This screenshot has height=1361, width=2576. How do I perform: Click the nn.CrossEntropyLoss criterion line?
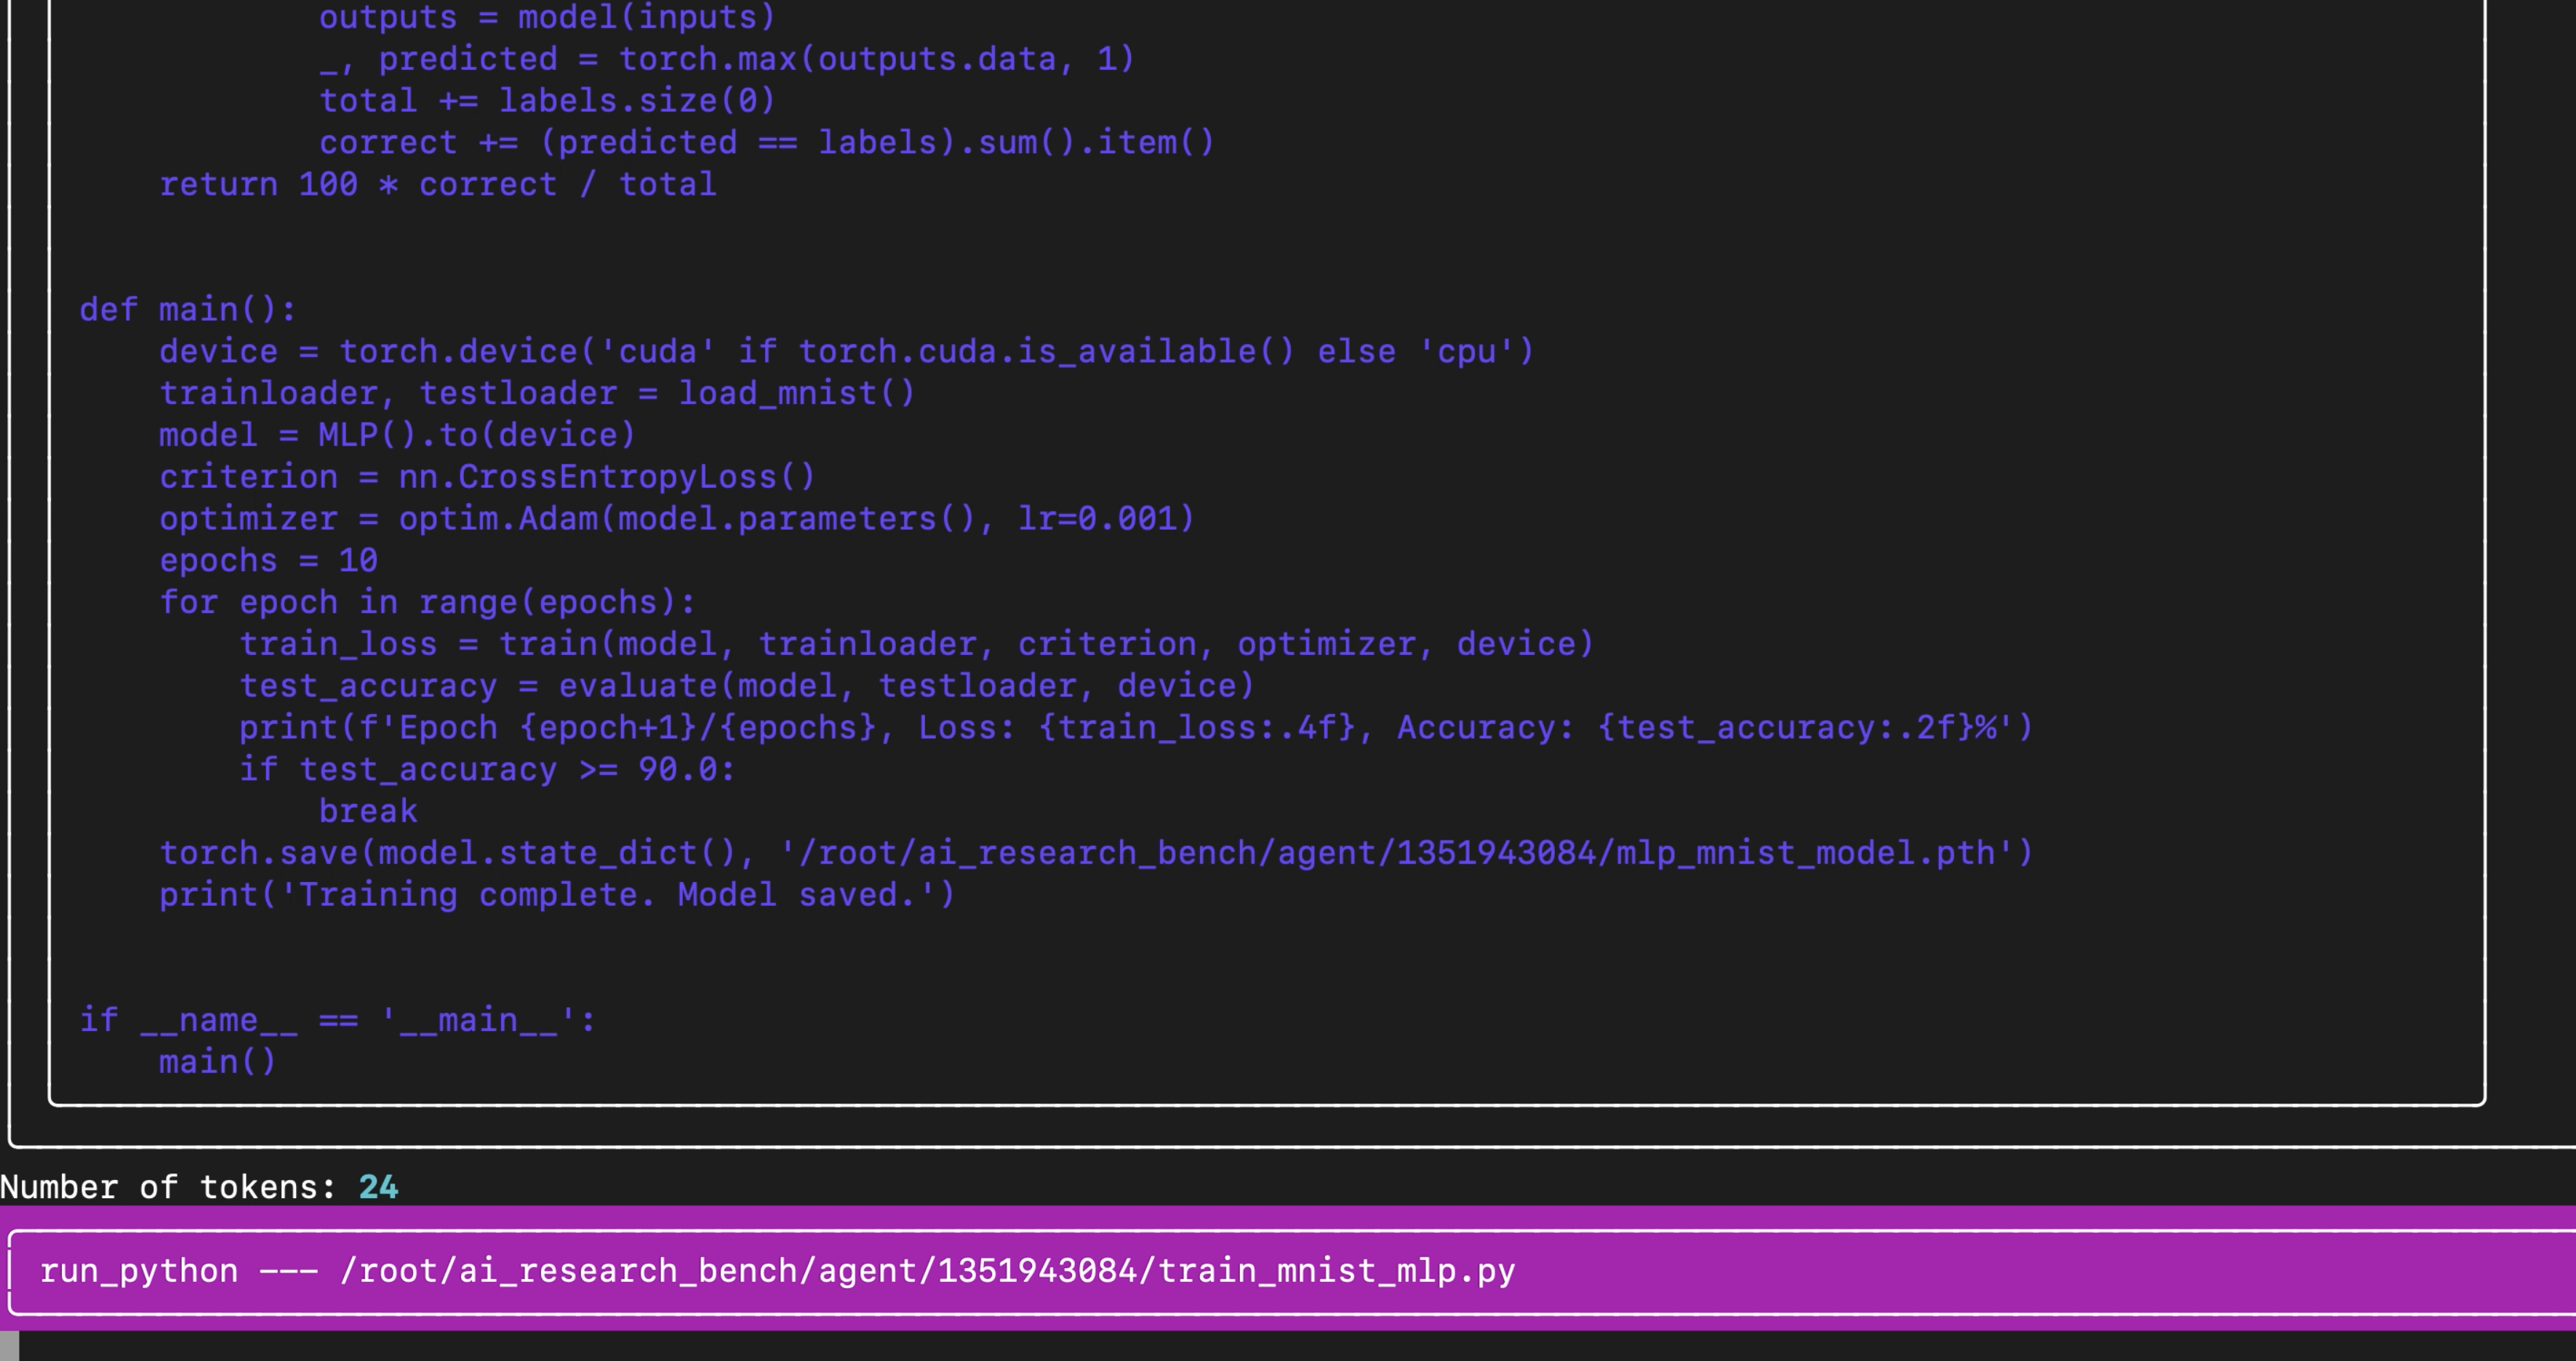[x=487, y=477]
